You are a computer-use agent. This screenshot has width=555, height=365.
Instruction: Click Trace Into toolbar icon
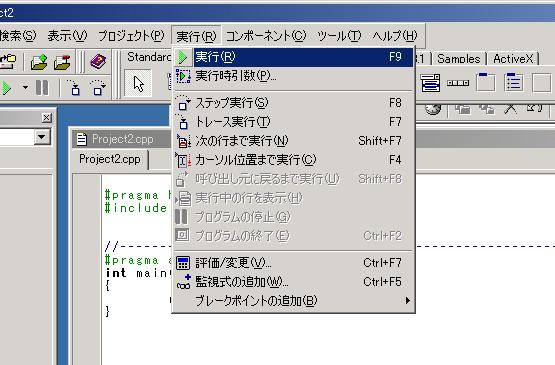74,87
